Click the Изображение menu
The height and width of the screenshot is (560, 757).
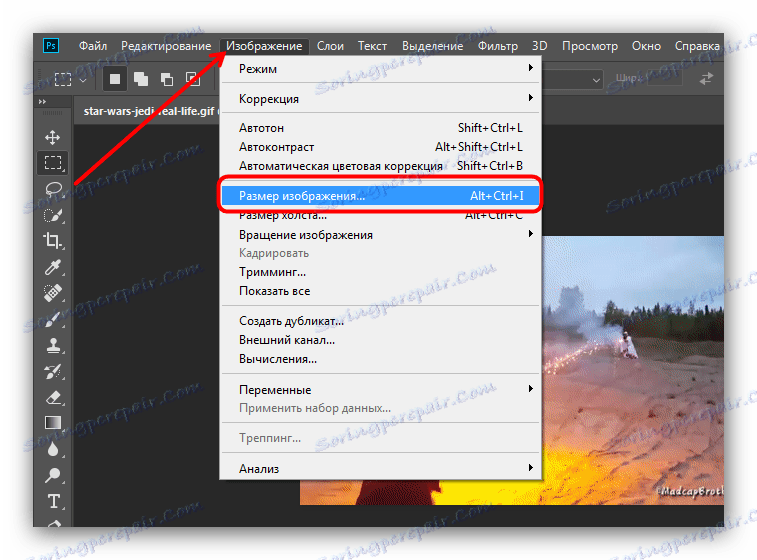pos(264,46)
